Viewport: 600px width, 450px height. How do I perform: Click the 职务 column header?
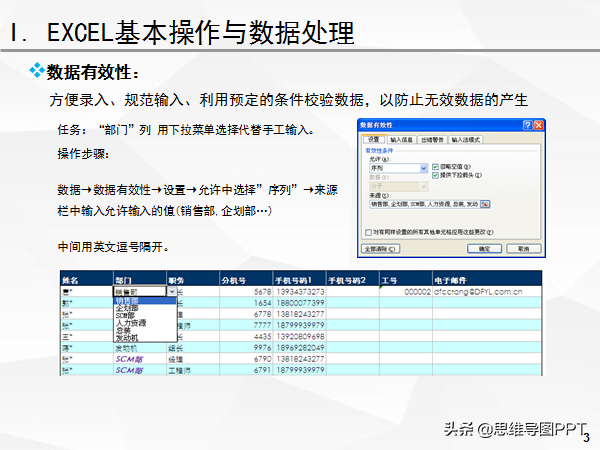[193, 280]
